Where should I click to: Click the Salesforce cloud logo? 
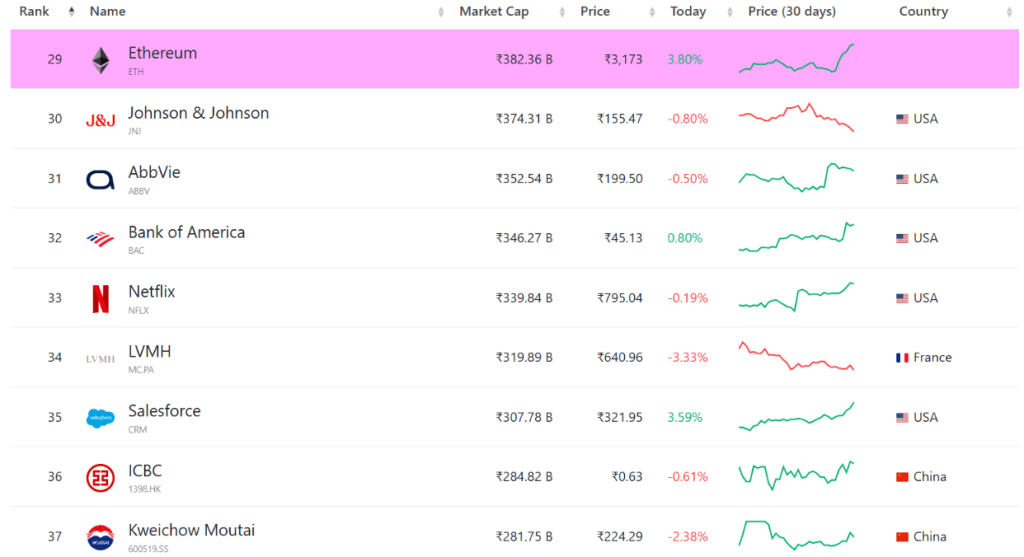click(101, 418)
